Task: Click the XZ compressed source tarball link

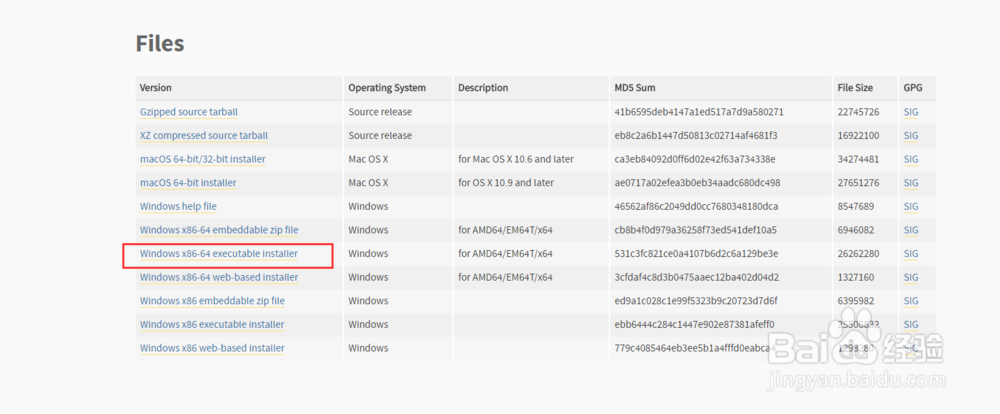Action: coord(204,135)
